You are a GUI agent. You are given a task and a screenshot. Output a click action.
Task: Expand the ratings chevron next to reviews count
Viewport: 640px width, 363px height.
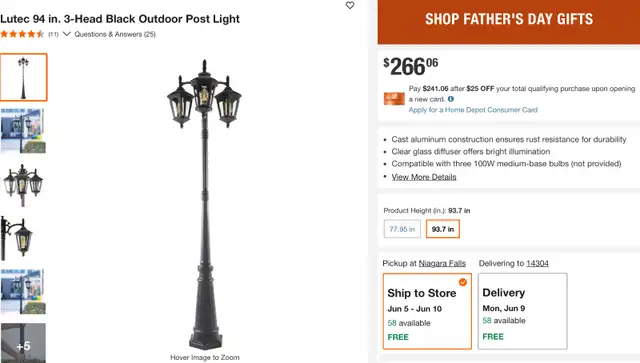[x=67, y=34]
